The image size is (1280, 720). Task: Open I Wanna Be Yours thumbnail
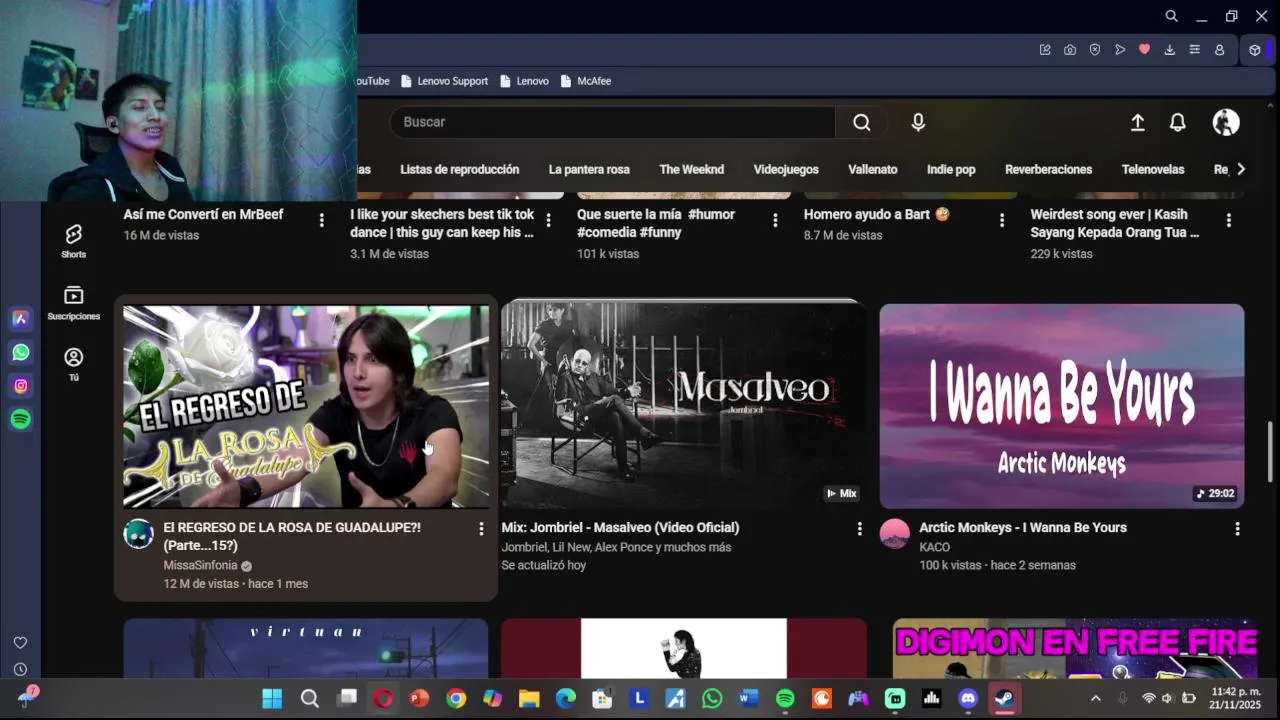pyautogui.click(x=1062, y=407)
